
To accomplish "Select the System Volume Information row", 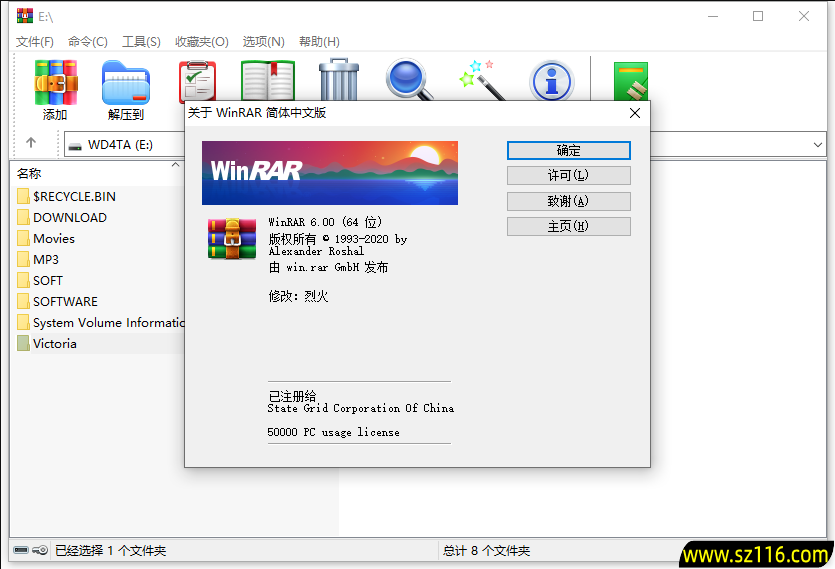I will [99, 322].
